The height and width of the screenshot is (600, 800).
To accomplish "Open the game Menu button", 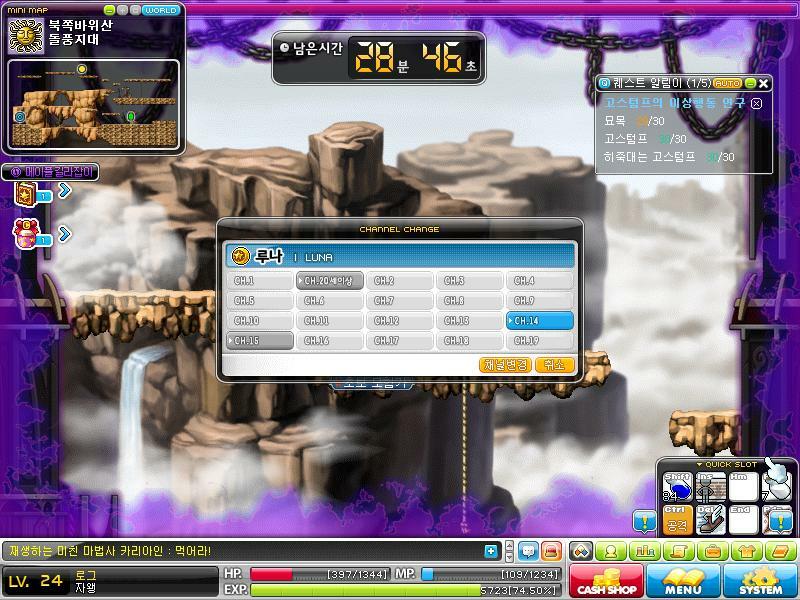I will point(683,581).
